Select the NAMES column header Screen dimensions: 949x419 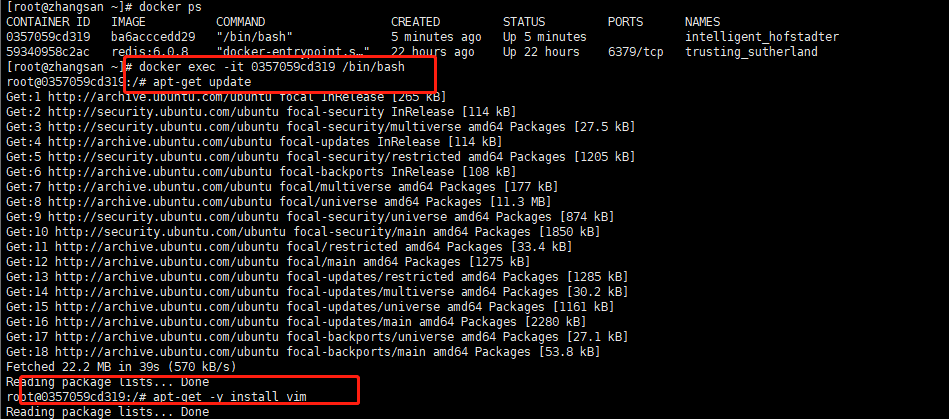[702, 22]
